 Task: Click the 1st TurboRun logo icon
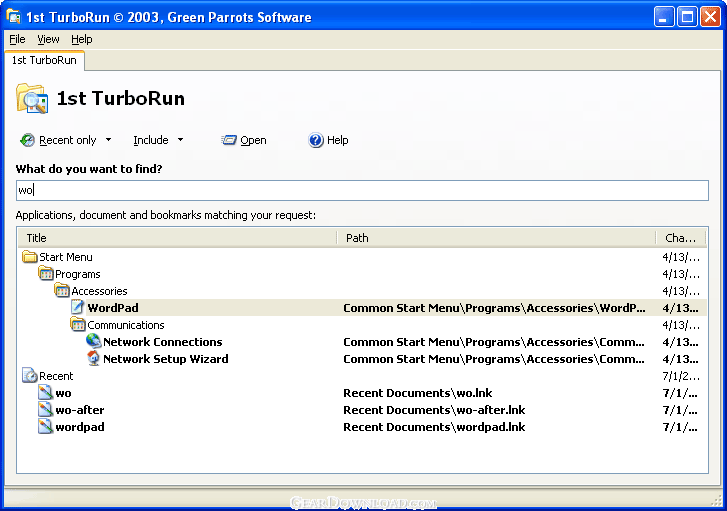[x=32, y=98]
